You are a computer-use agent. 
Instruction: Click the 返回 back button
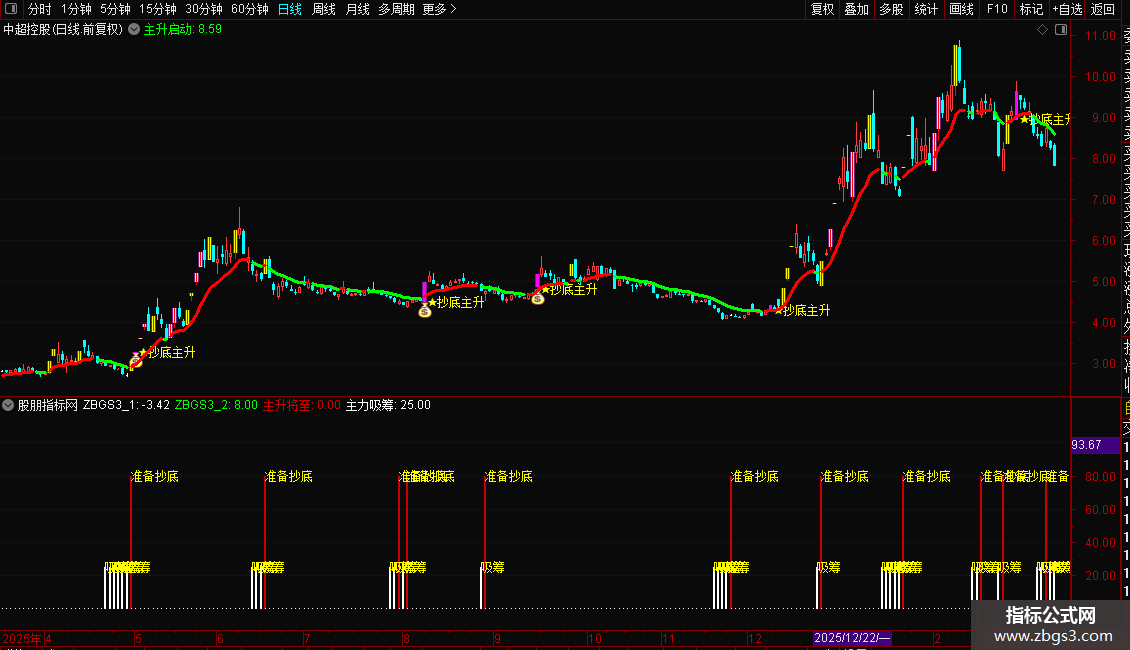[1103, 9]
